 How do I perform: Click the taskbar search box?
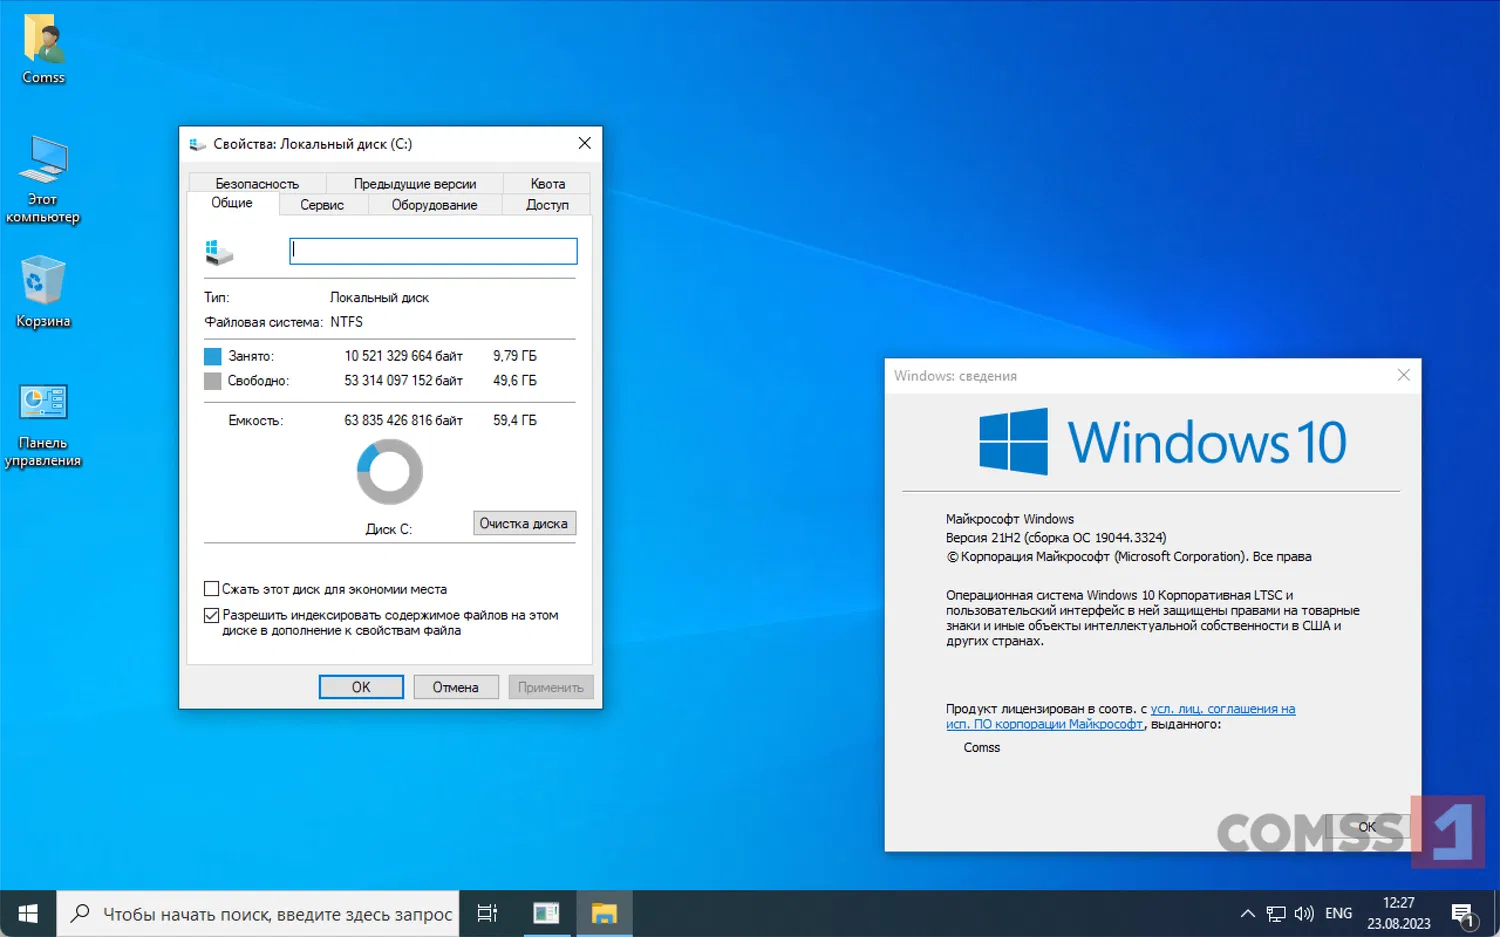click(x=258, y=913)
